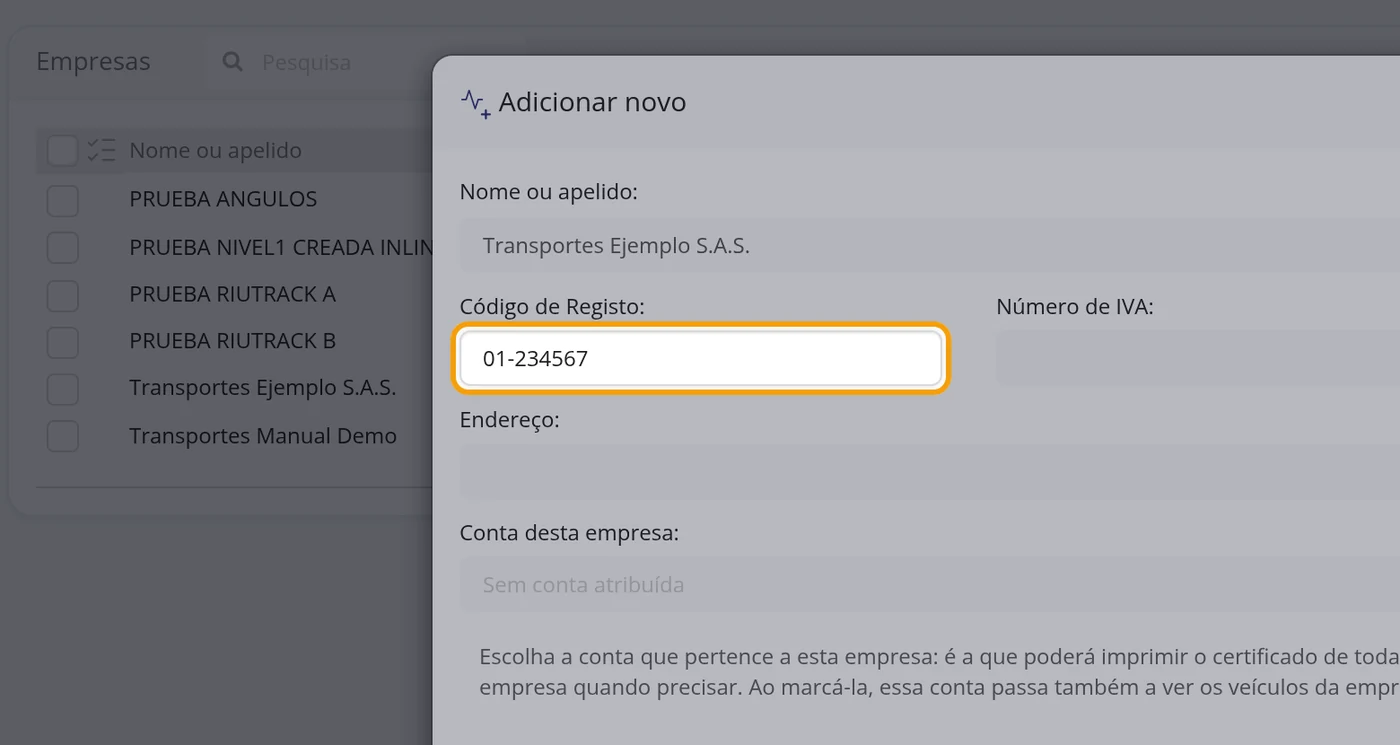Select PRUEBA RIUTRACK A row text

[x=232, y=294]
